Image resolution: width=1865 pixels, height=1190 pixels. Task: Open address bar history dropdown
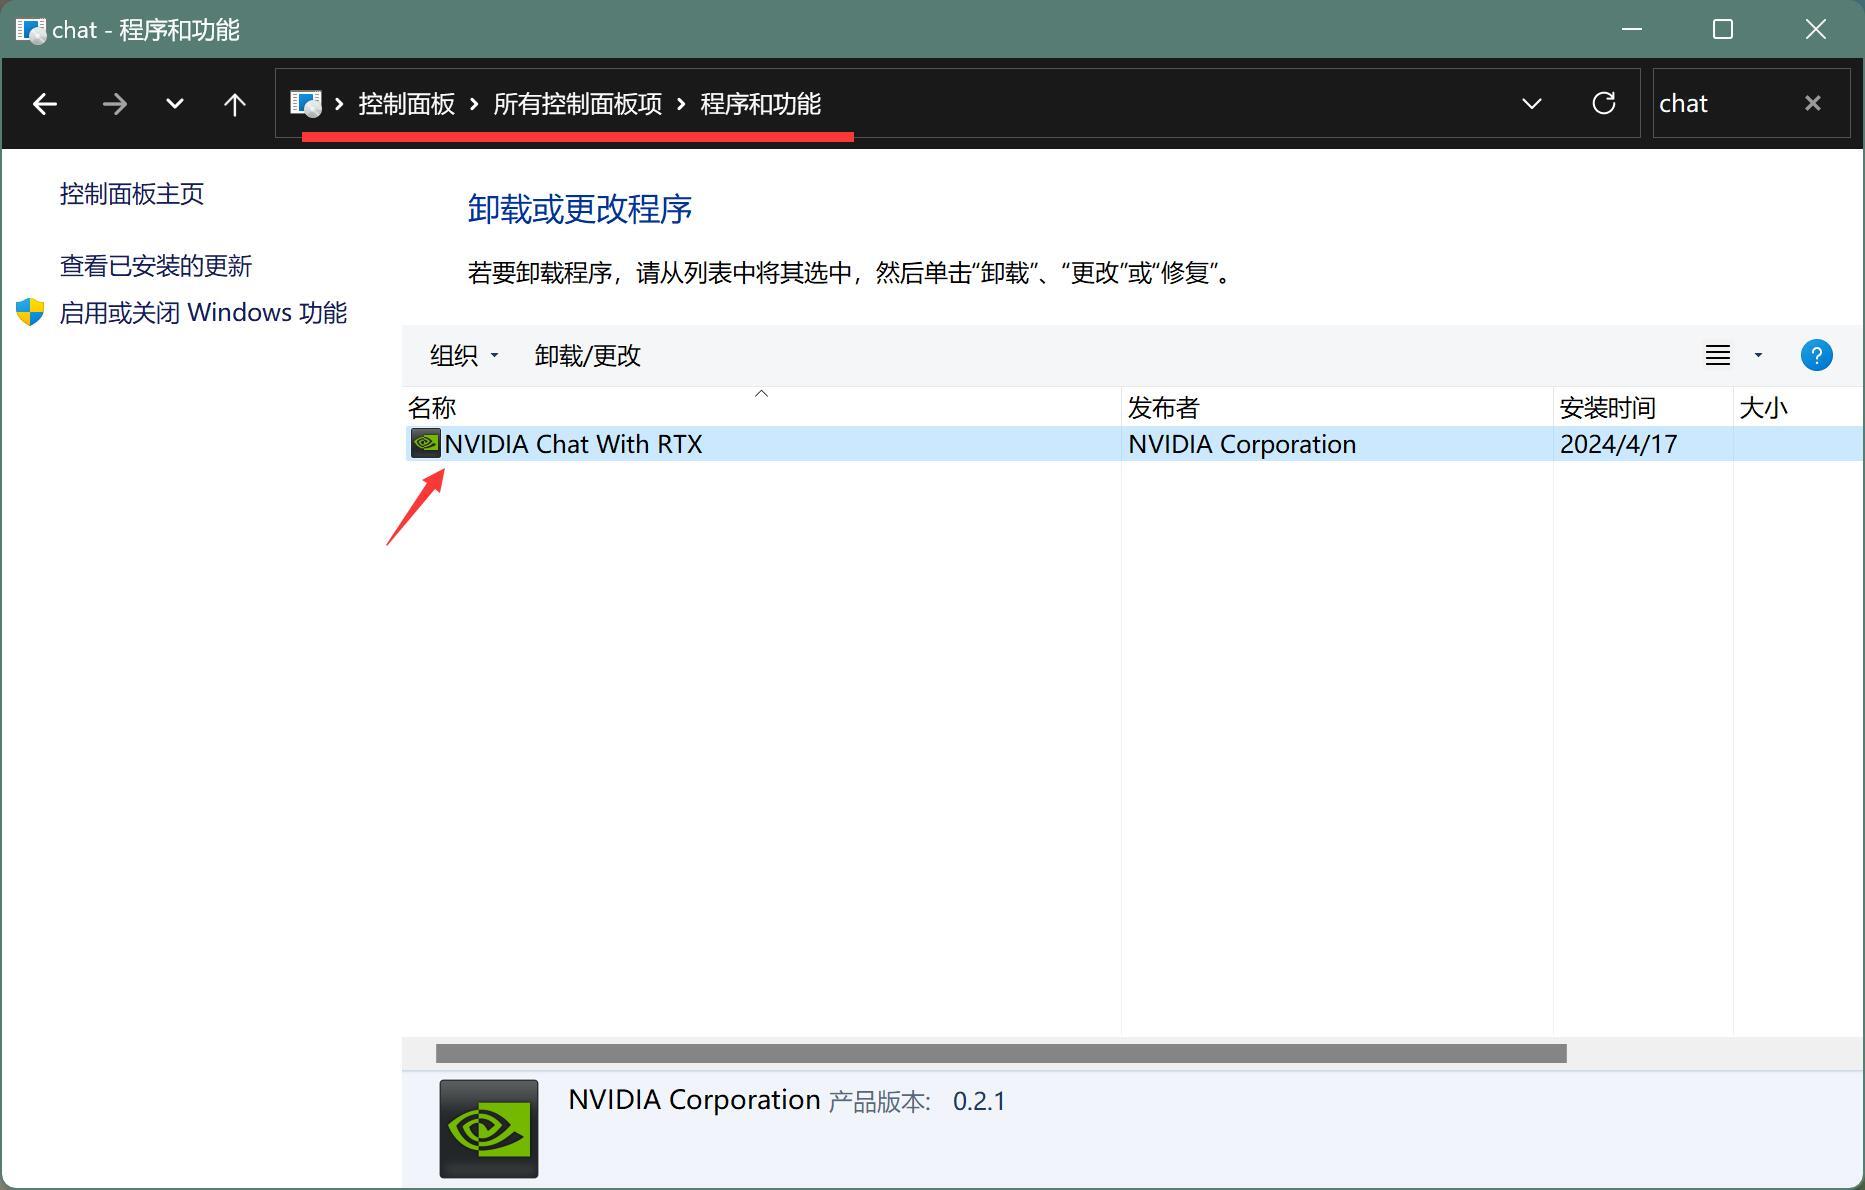coord(1531,104)
